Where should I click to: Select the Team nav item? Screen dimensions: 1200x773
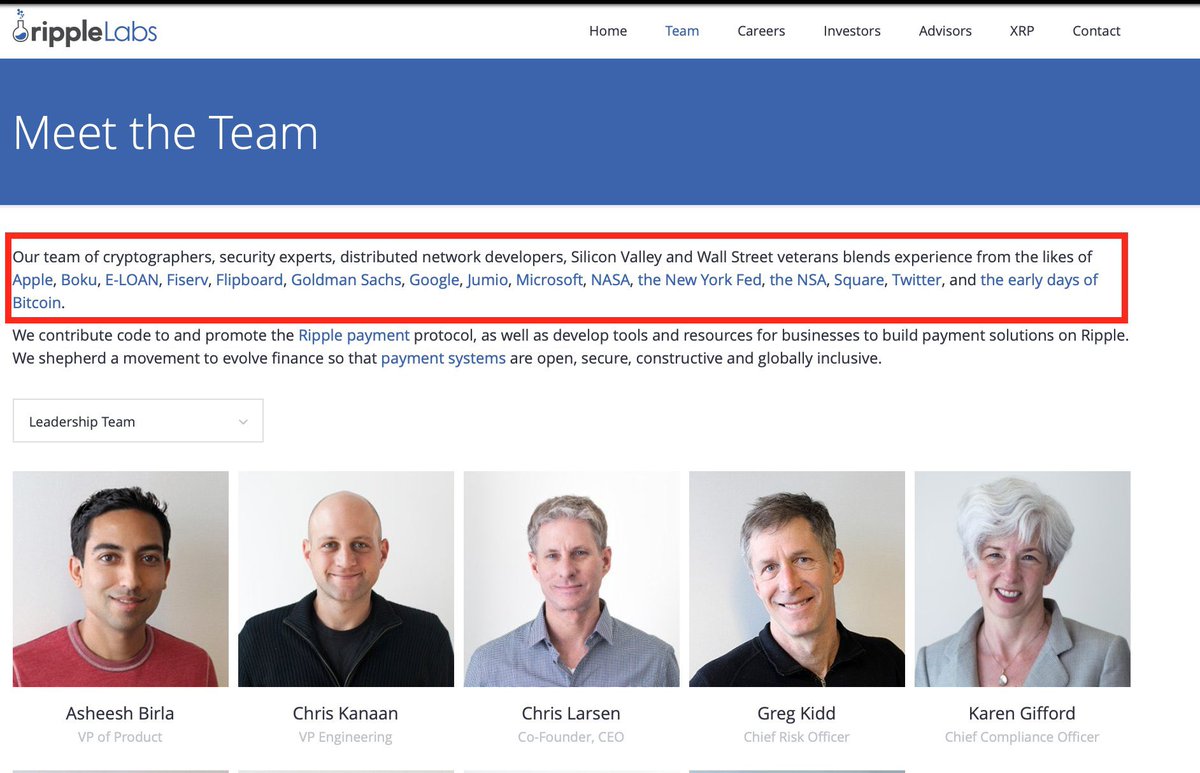click(x=682, y=31)
